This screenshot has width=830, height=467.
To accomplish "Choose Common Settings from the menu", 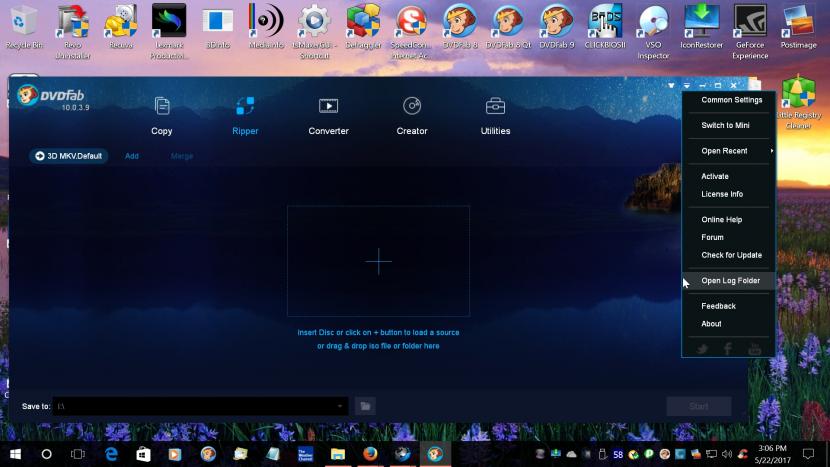I will coord(732,100).
